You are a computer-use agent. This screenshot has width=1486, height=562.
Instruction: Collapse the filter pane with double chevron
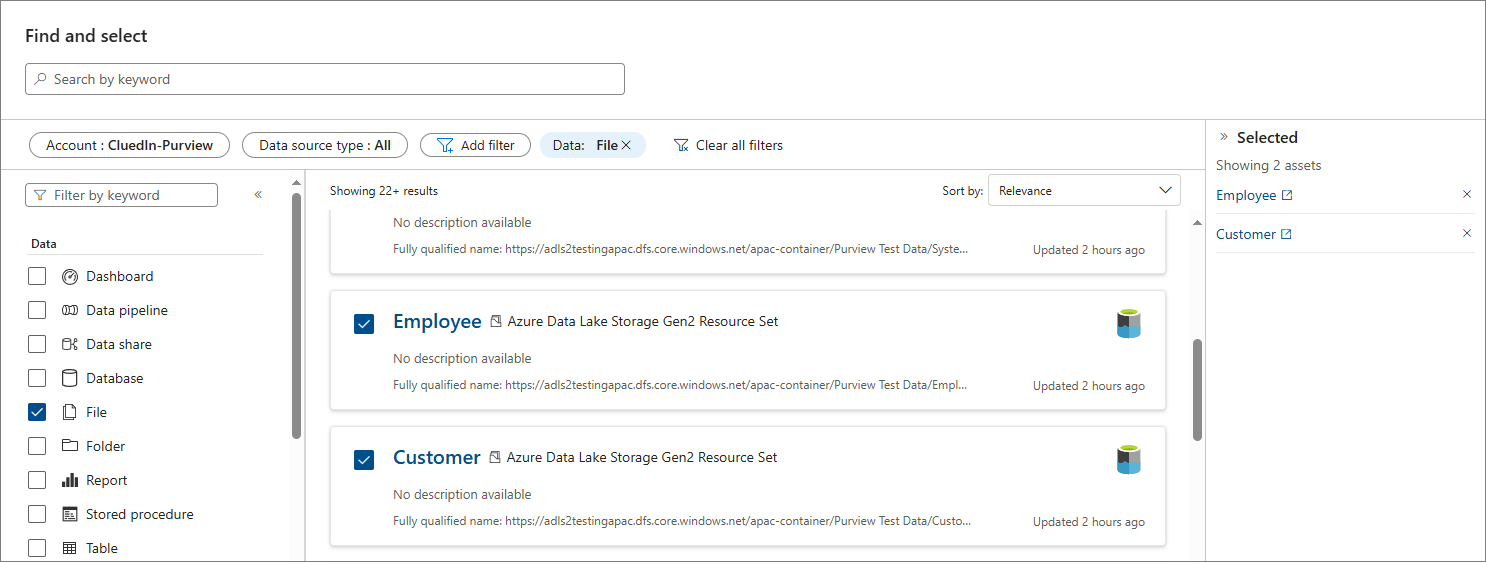click(258, 195)
